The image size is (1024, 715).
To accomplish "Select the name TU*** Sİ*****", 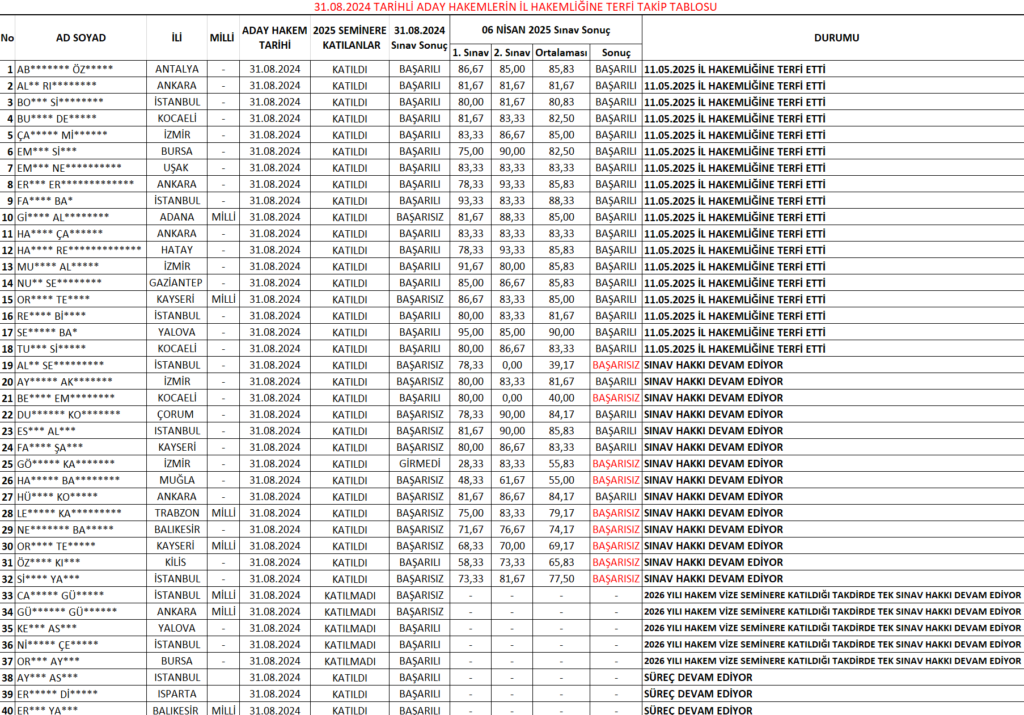I will [x=52, y=349].
